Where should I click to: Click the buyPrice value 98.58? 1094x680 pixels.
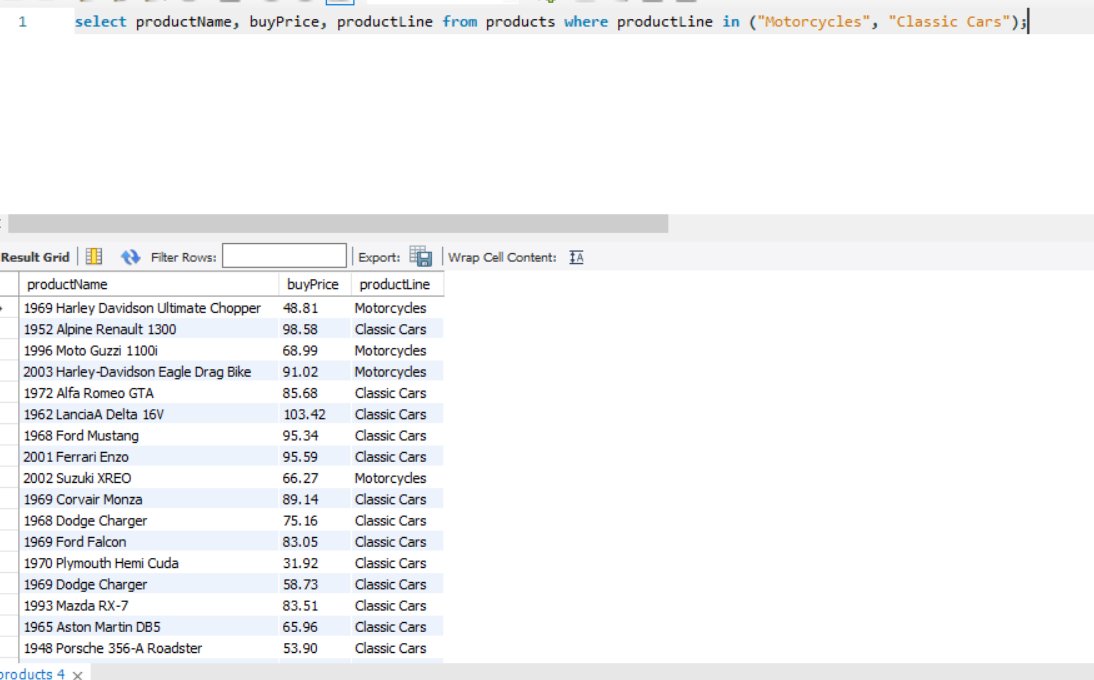pos(300,329)
